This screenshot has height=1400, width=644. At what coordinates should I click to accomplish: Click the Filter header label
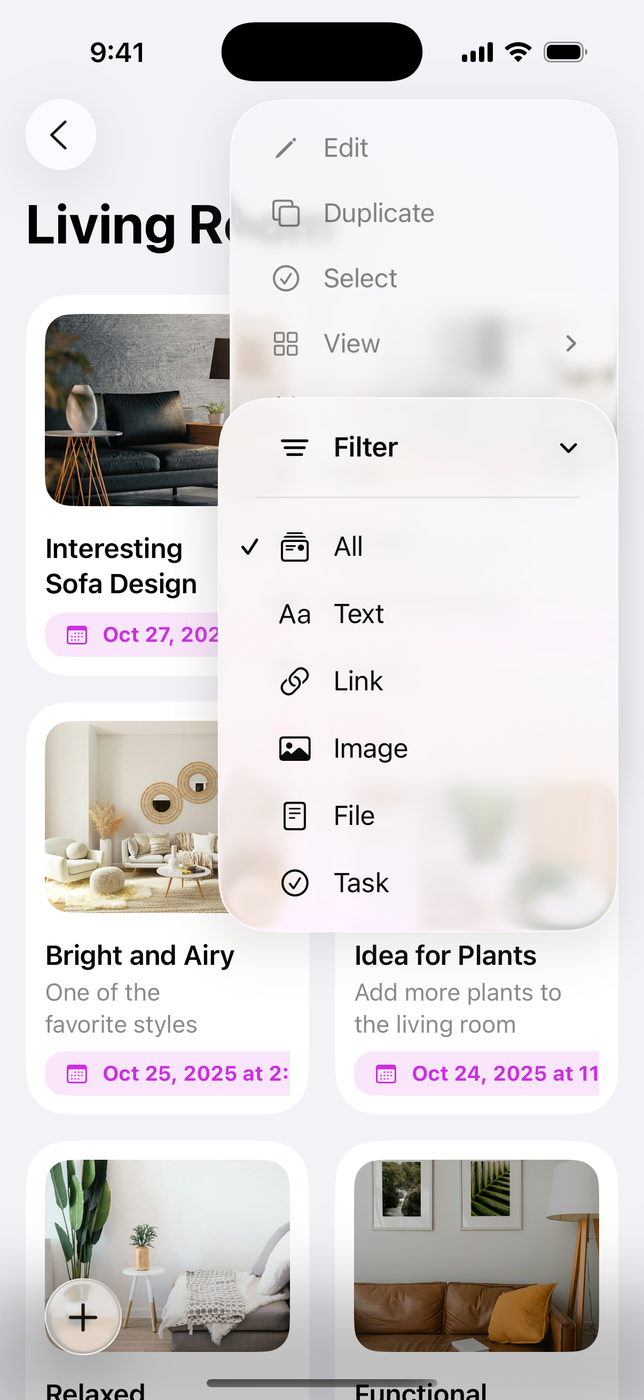pos(365,447)
